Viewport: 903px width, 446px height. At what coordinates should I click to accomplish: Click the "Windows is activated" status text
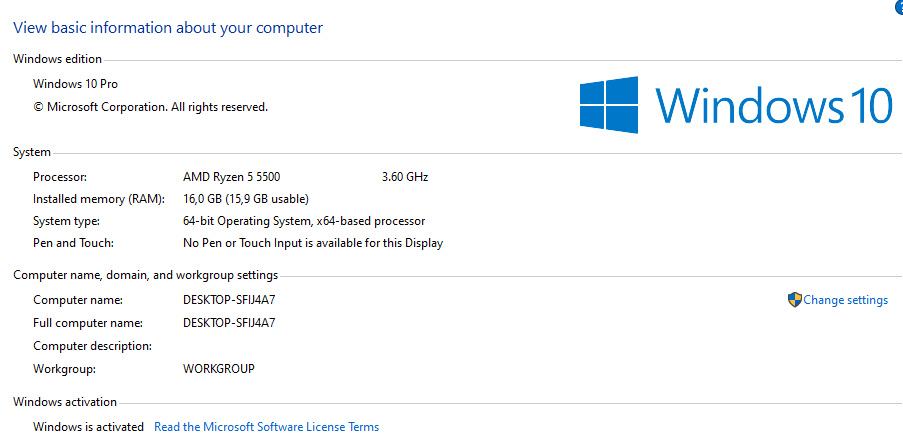pos(88,427)
